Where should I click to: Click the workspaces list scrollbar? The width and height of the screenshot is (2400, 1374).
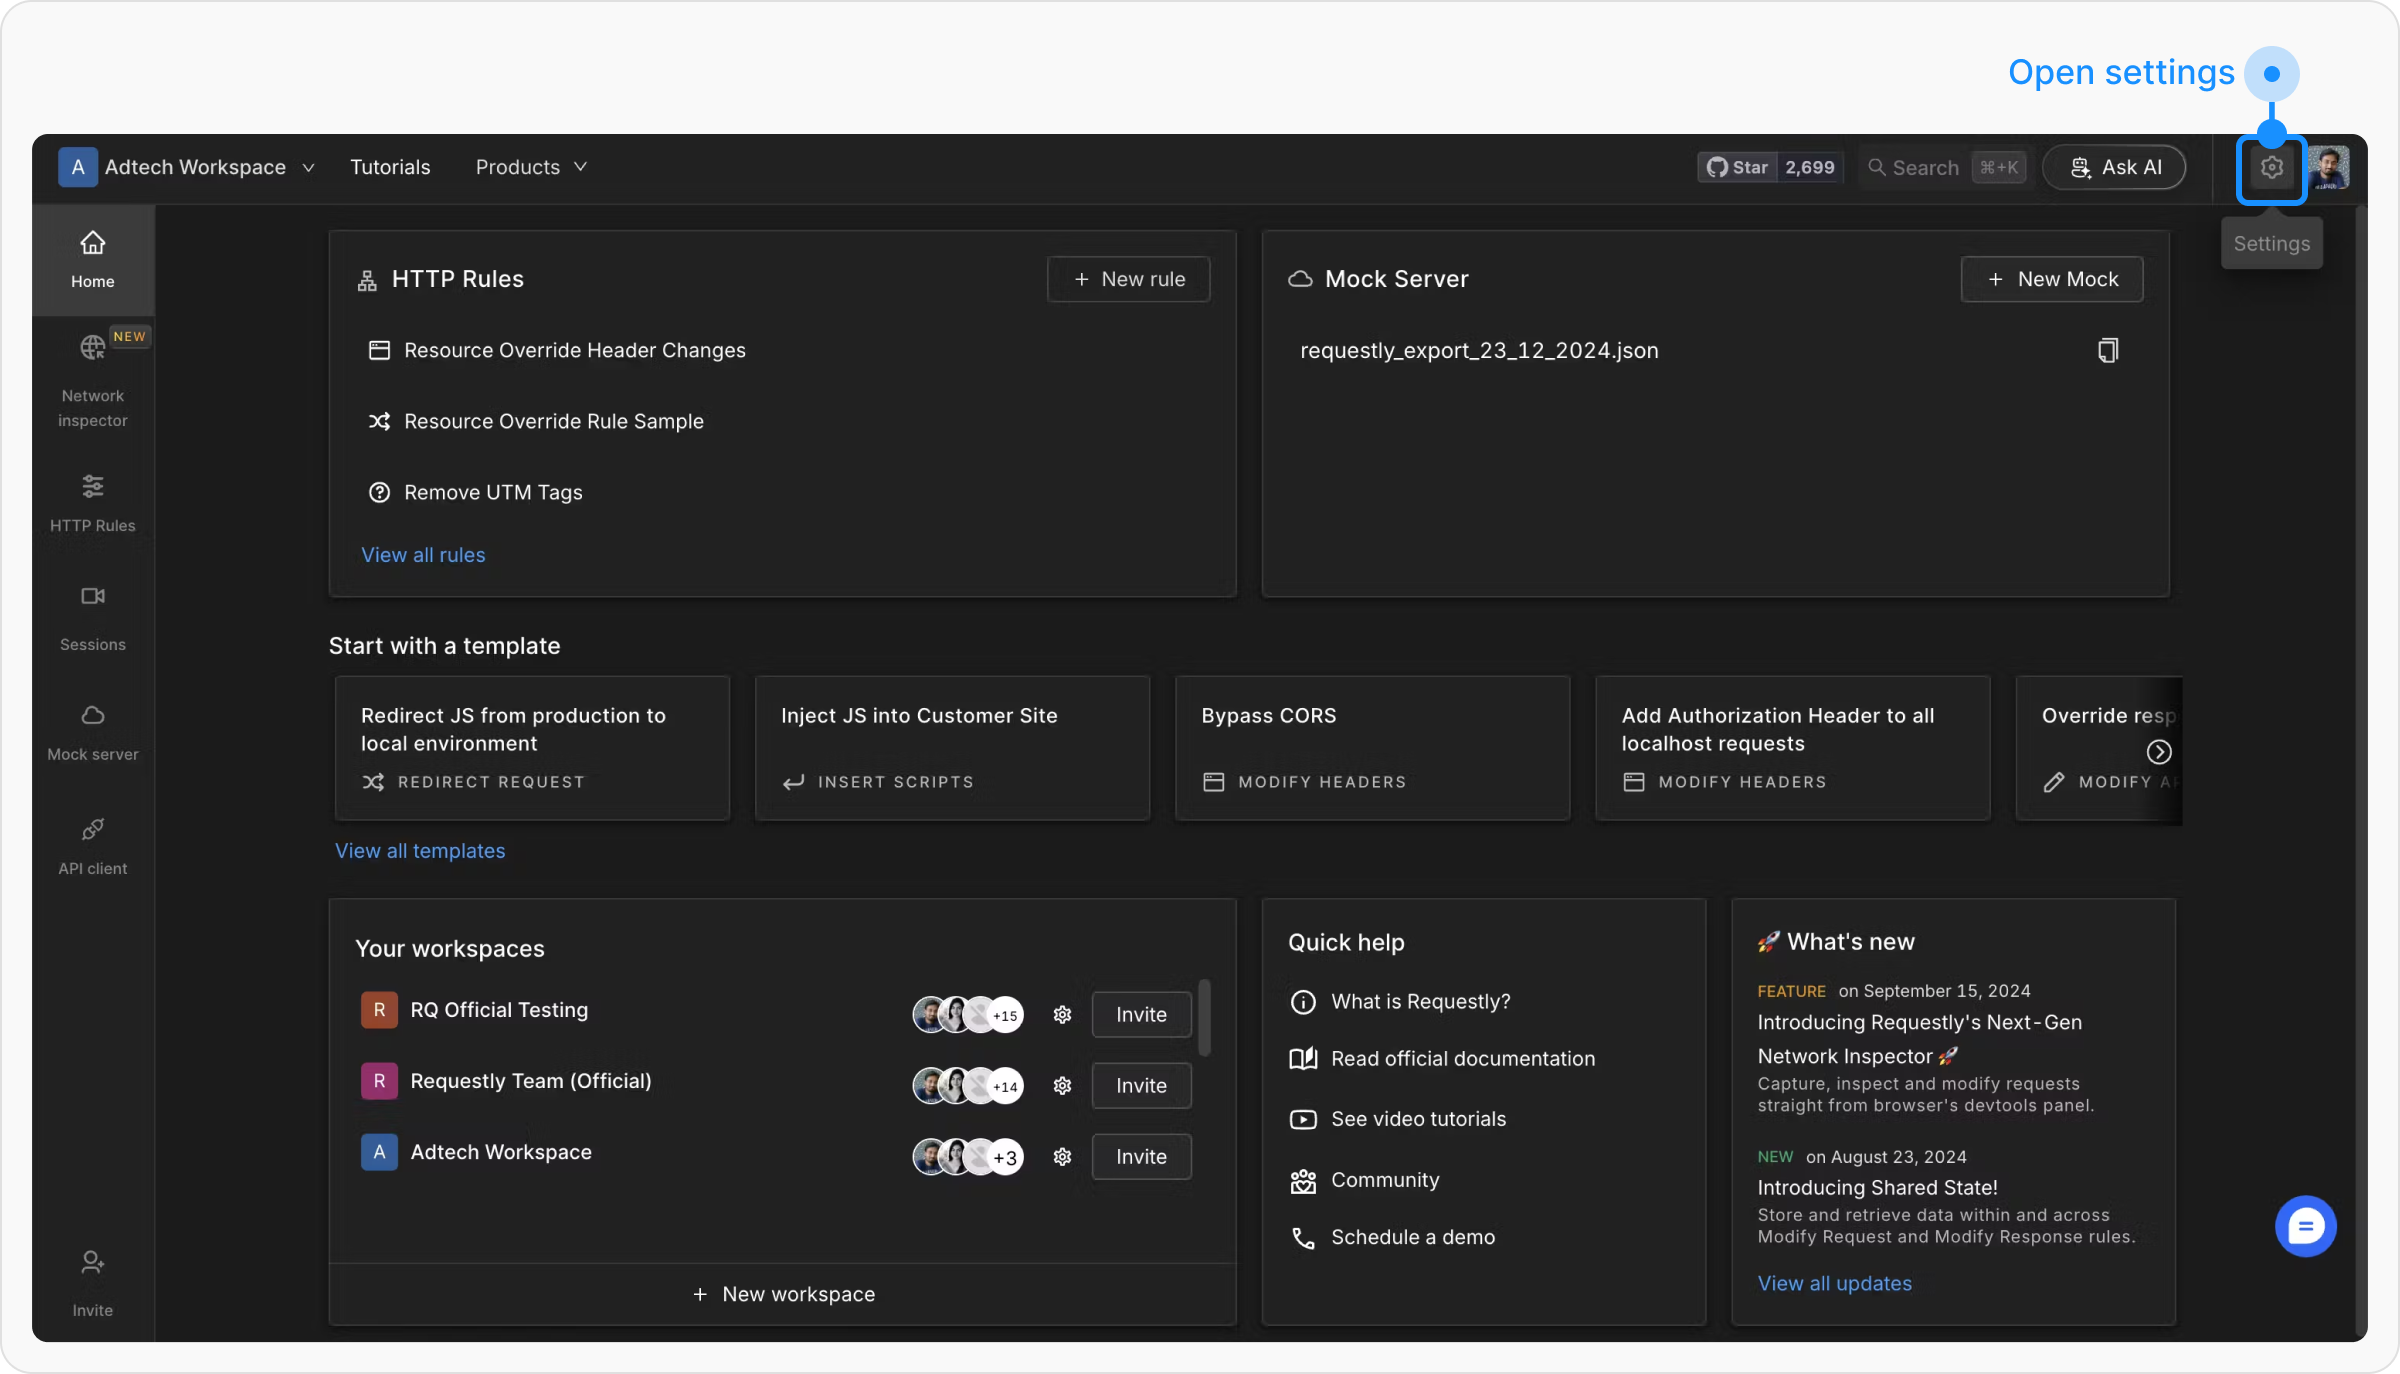[1204, 1018]
